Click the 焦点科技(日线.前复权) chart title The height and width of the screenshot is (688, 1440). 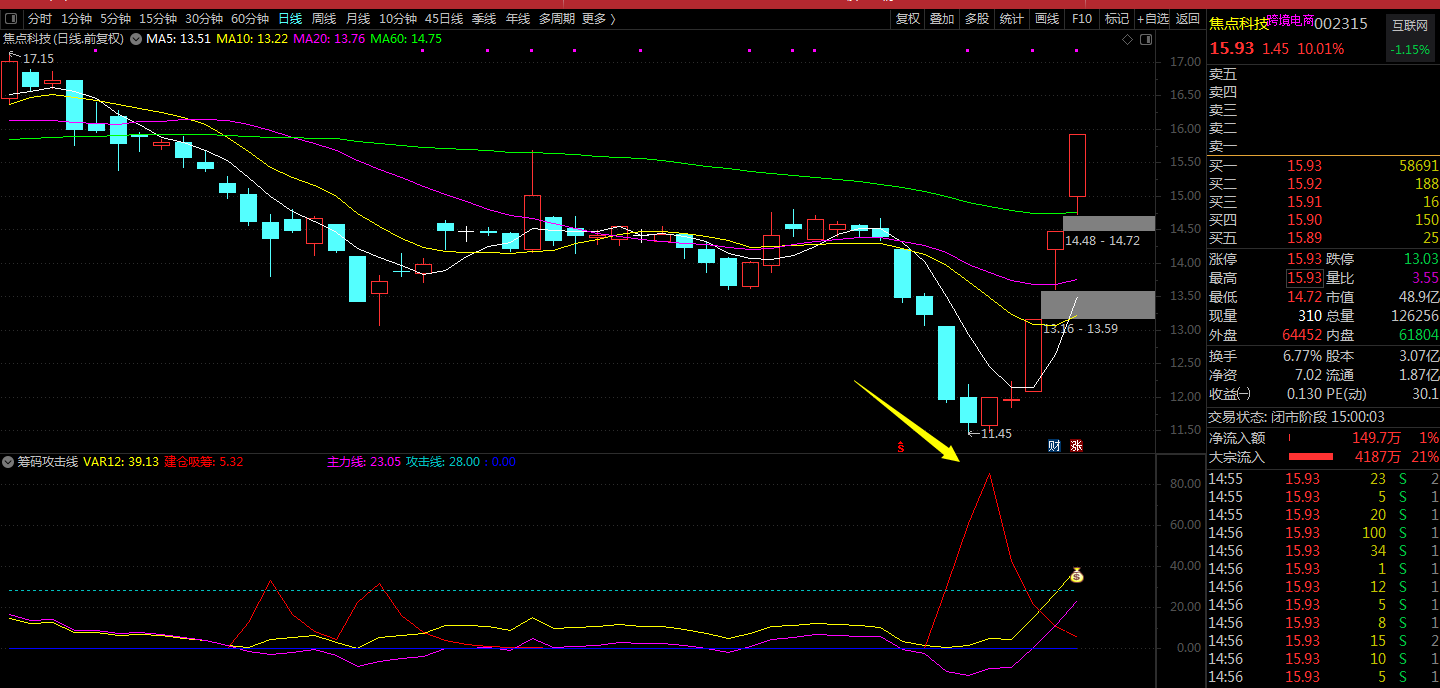[64, 39]
